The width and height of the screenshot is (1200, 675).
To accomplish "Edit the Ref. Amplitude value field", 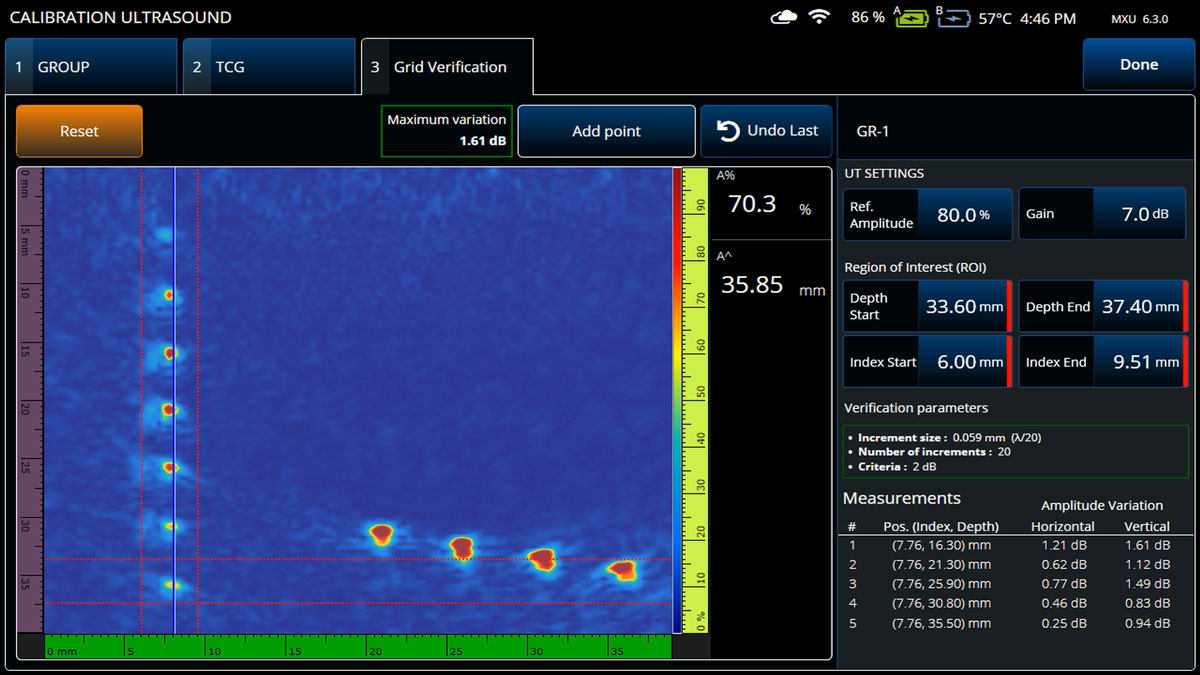I will [x=964, y=214].
